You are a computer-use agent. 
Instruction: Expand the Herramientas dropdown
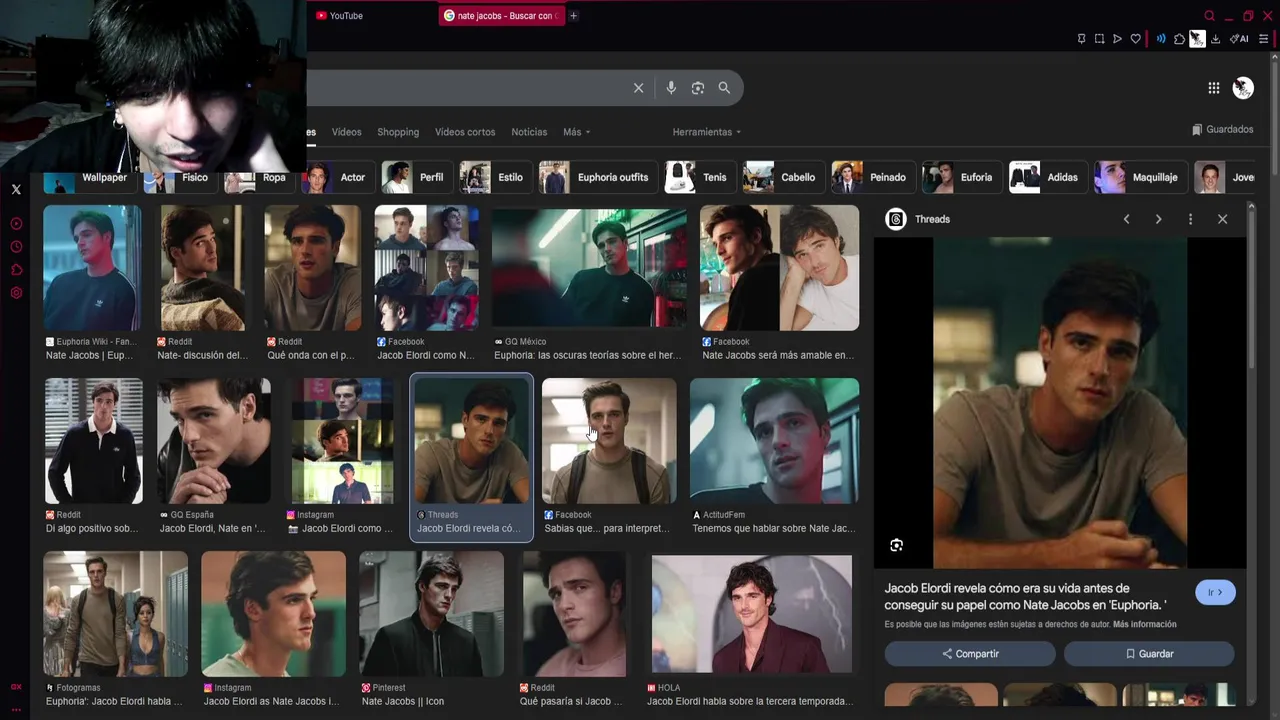(707, 132)
